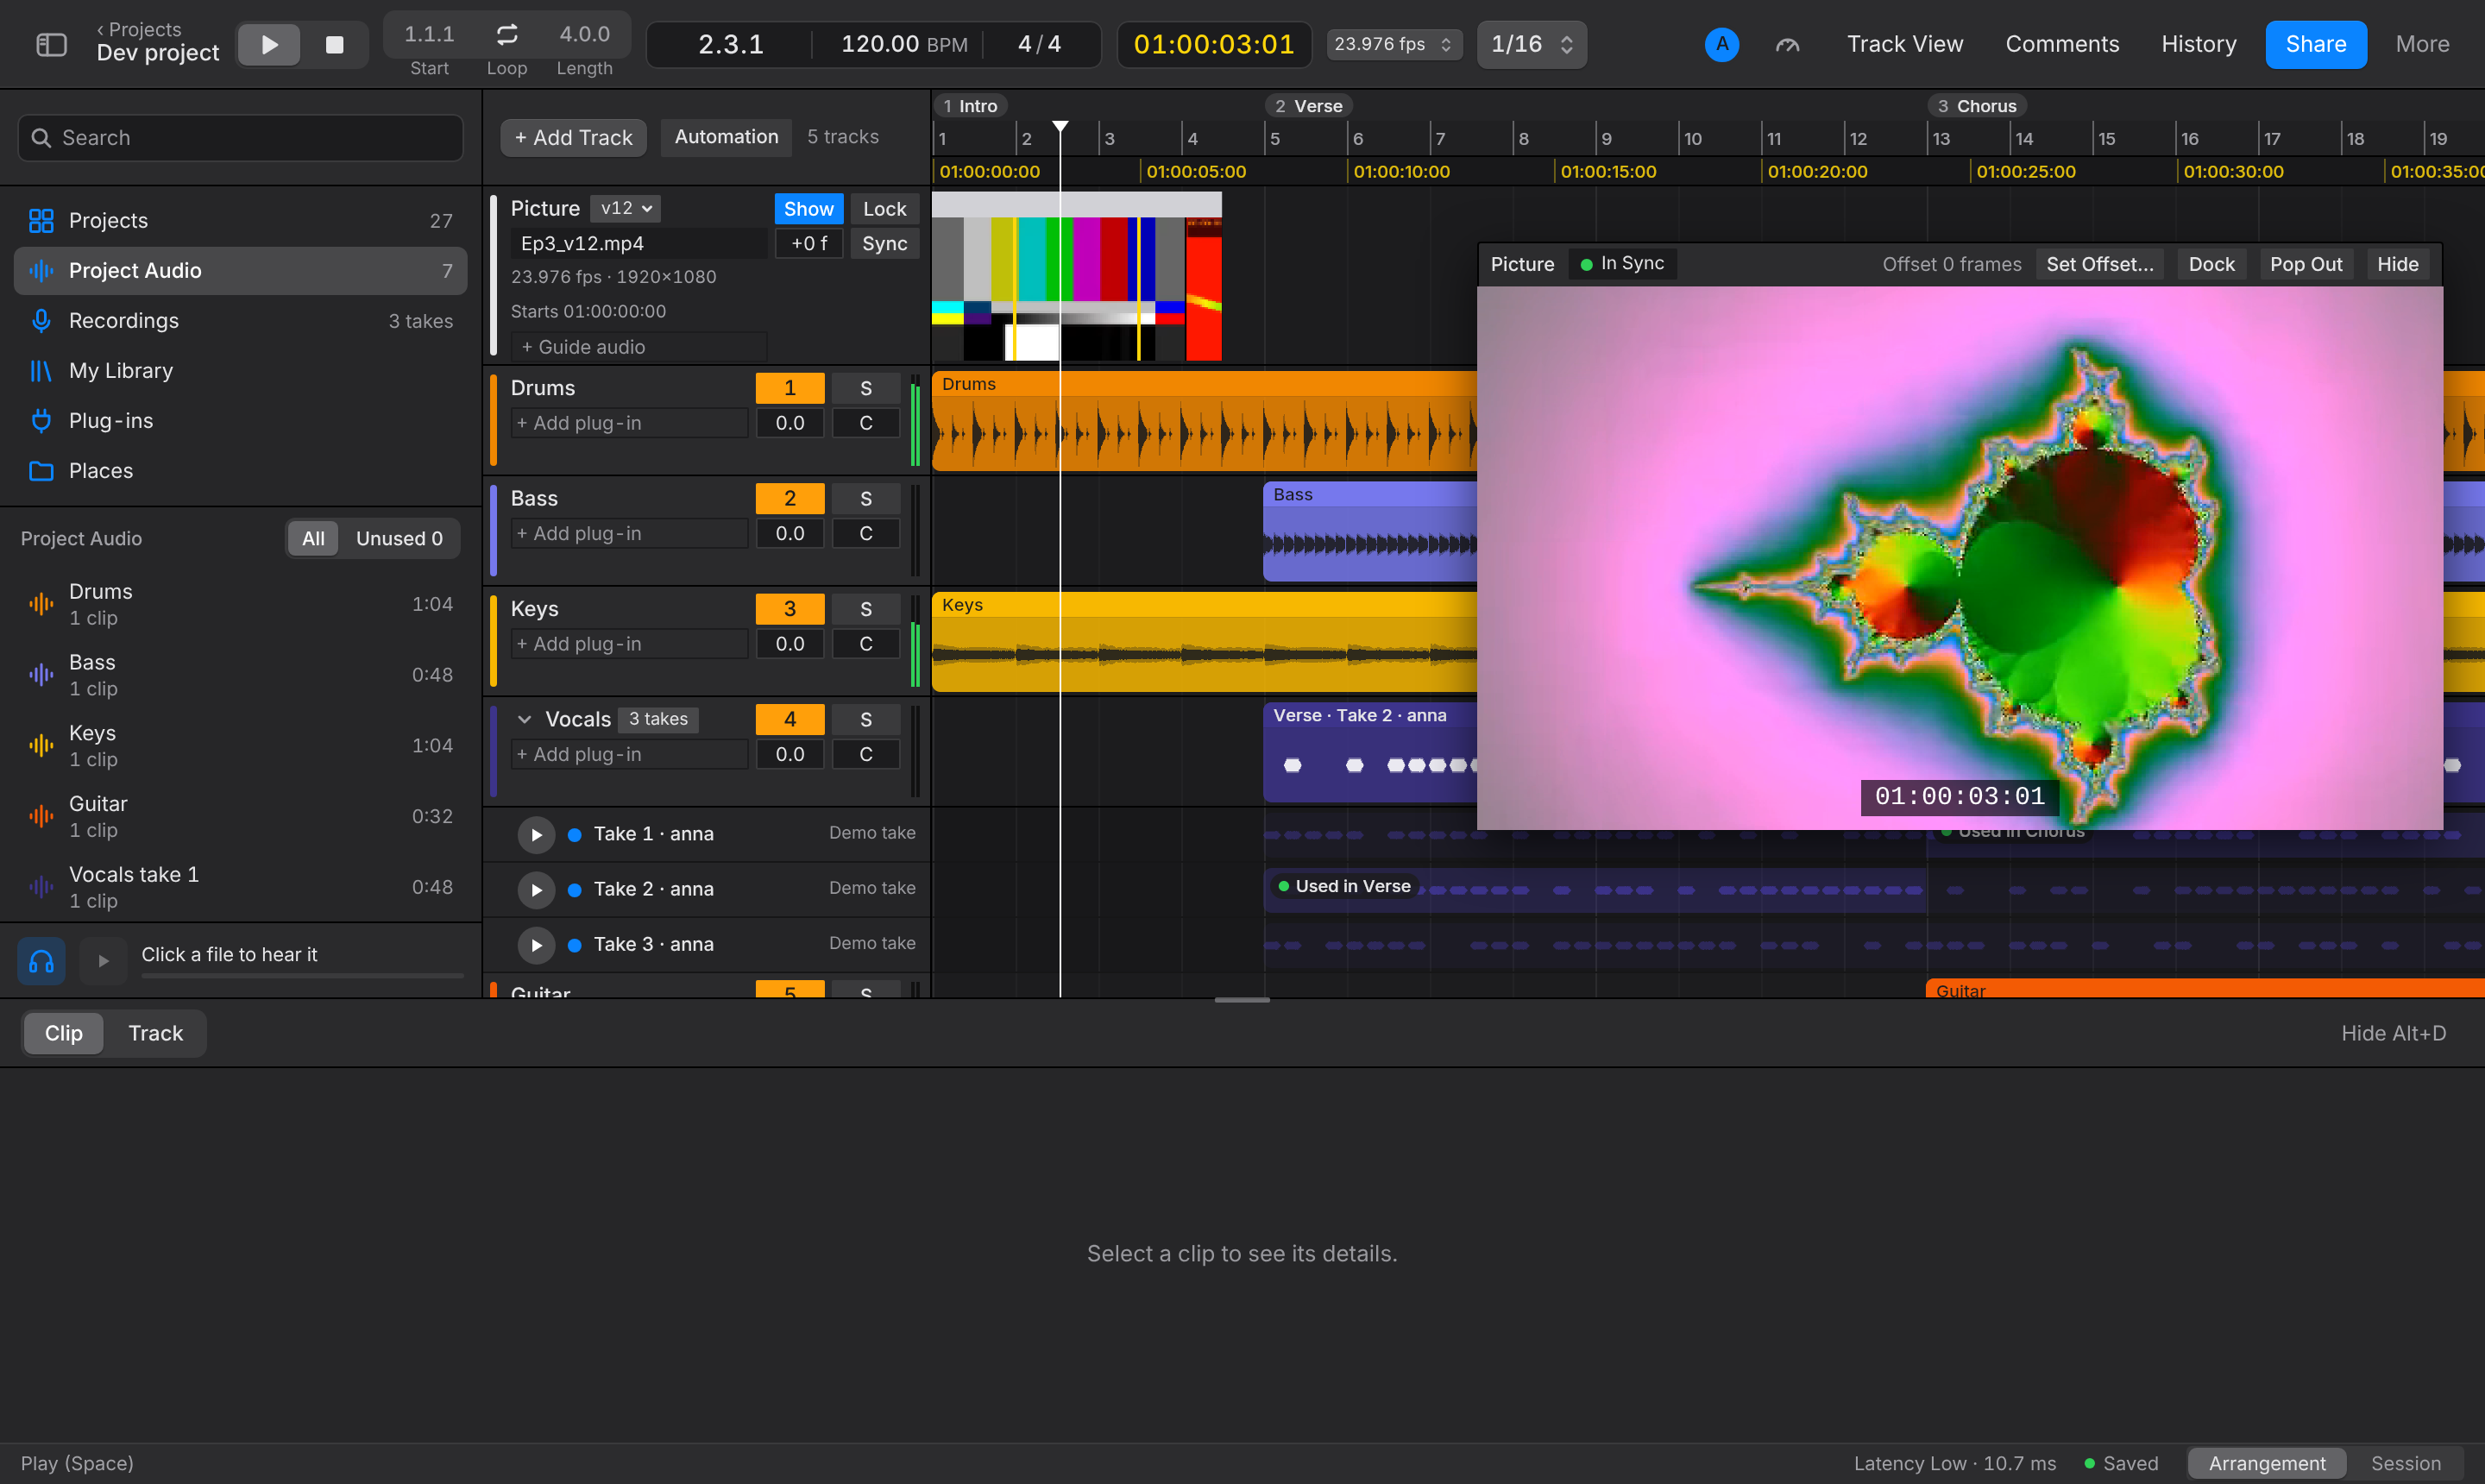Viewport: 2485px width, 1484px height.
Task: Play Take 3 · anna
Action: [536, 944]
